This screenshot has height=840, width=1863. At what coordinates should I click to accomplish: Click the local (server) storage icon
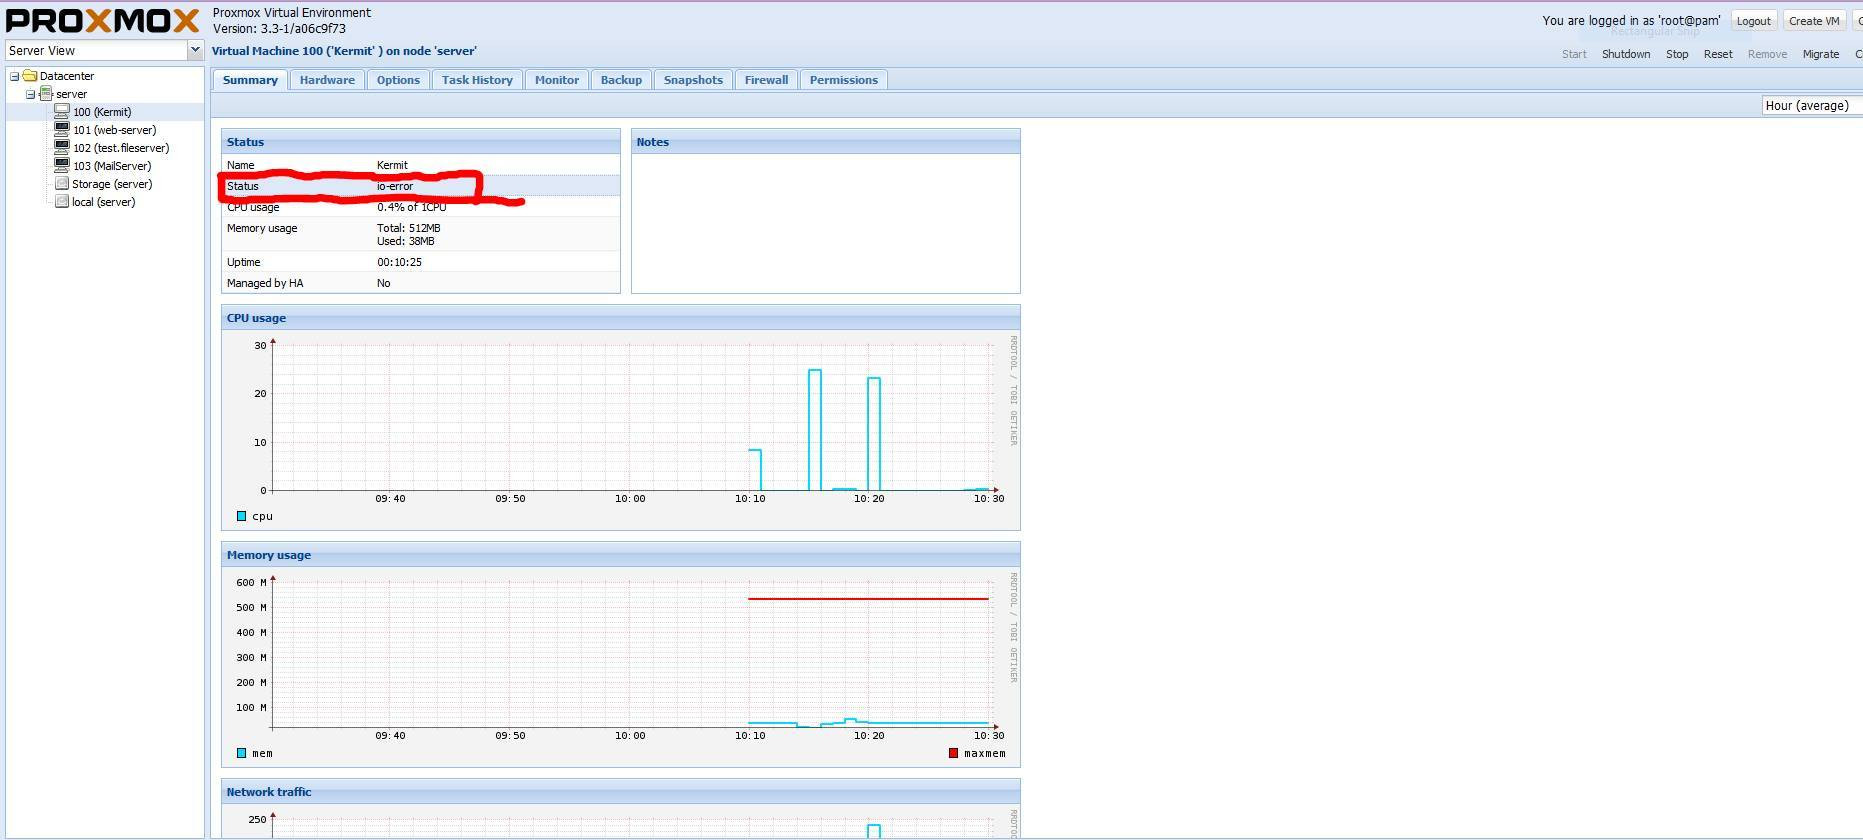click(62, 202)
